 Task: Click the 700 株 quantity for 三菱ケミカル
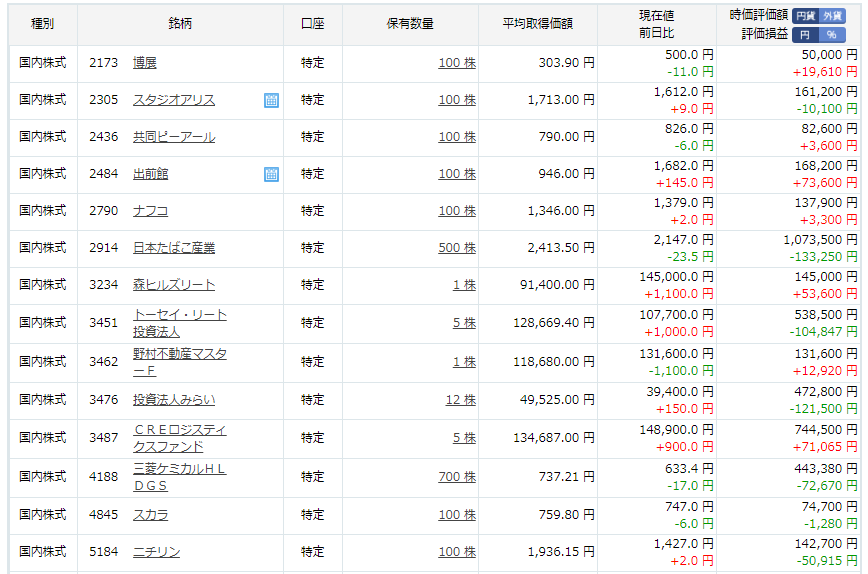click(x=457, y=477)
